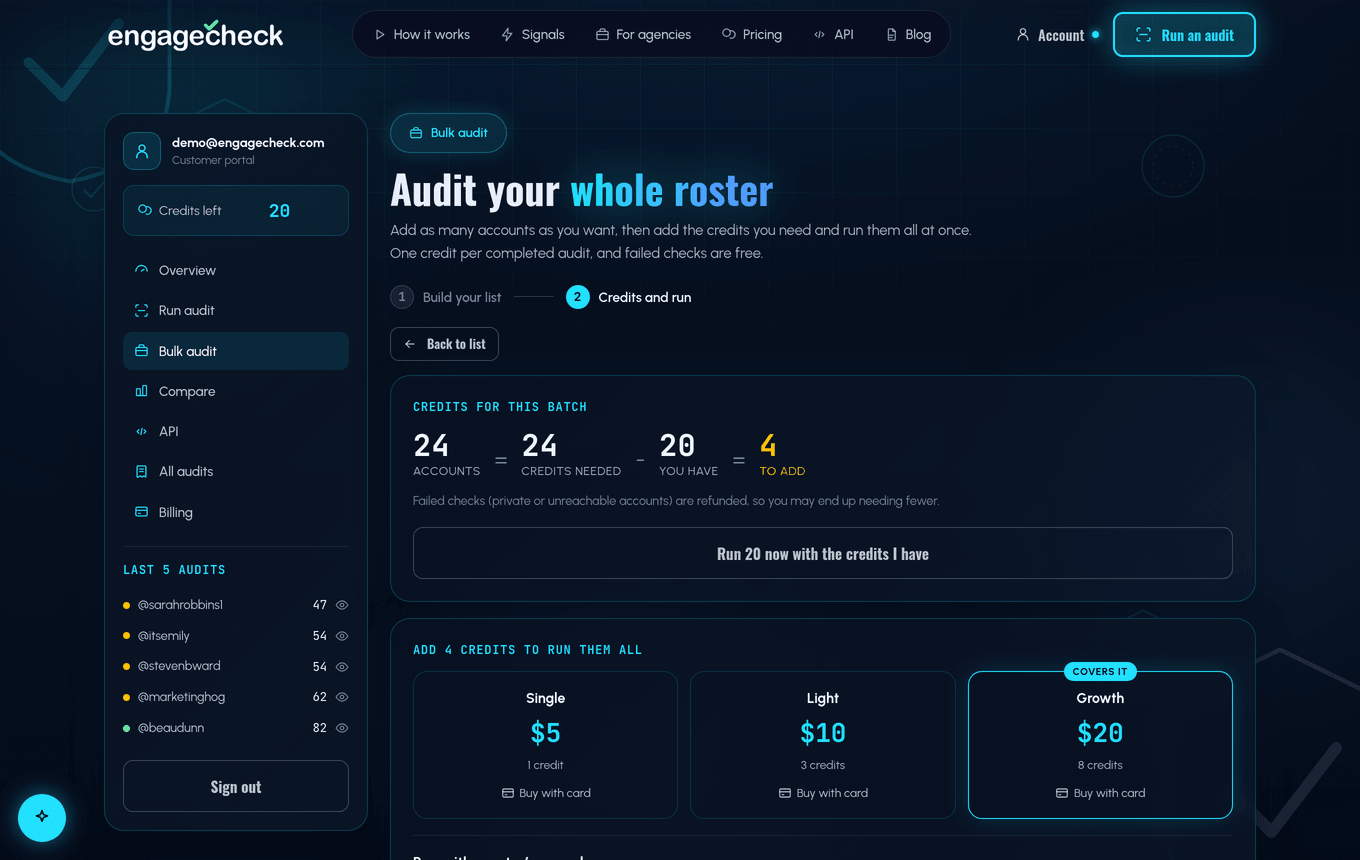Click CREDITS FOR THIS BATCH heading

500,407
